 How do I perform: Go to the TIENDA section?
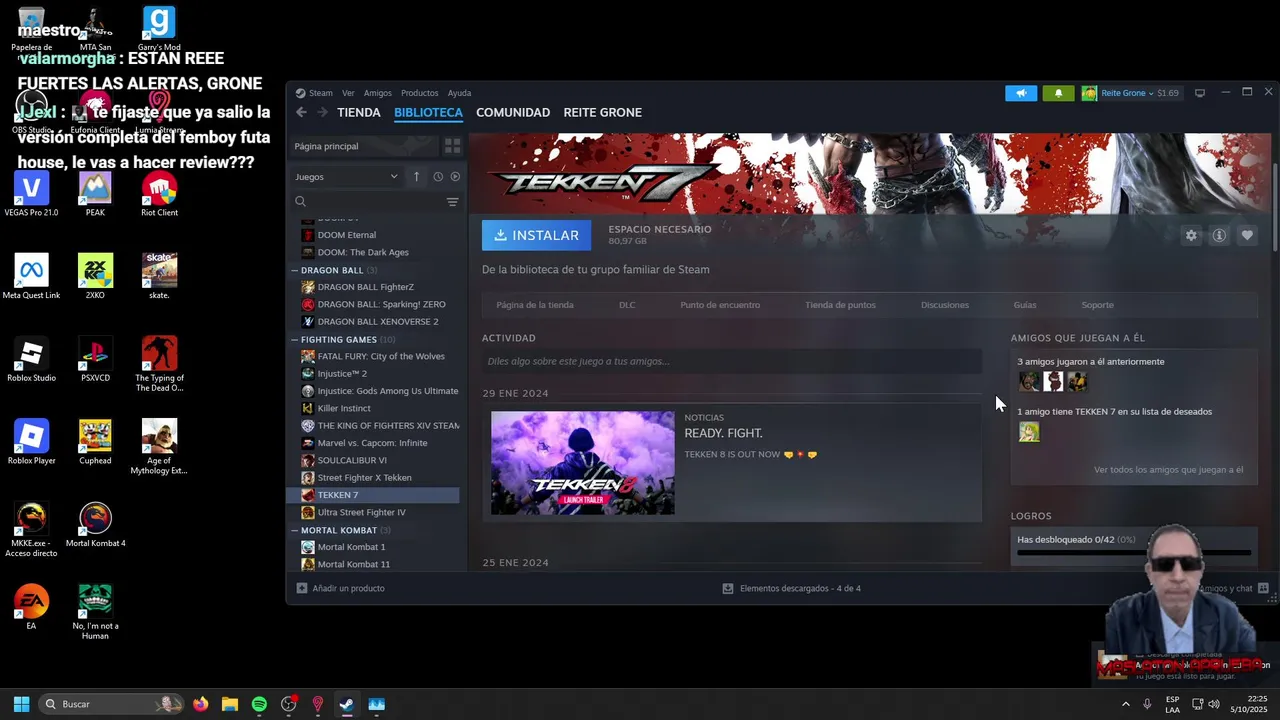(x=359, y=112)
